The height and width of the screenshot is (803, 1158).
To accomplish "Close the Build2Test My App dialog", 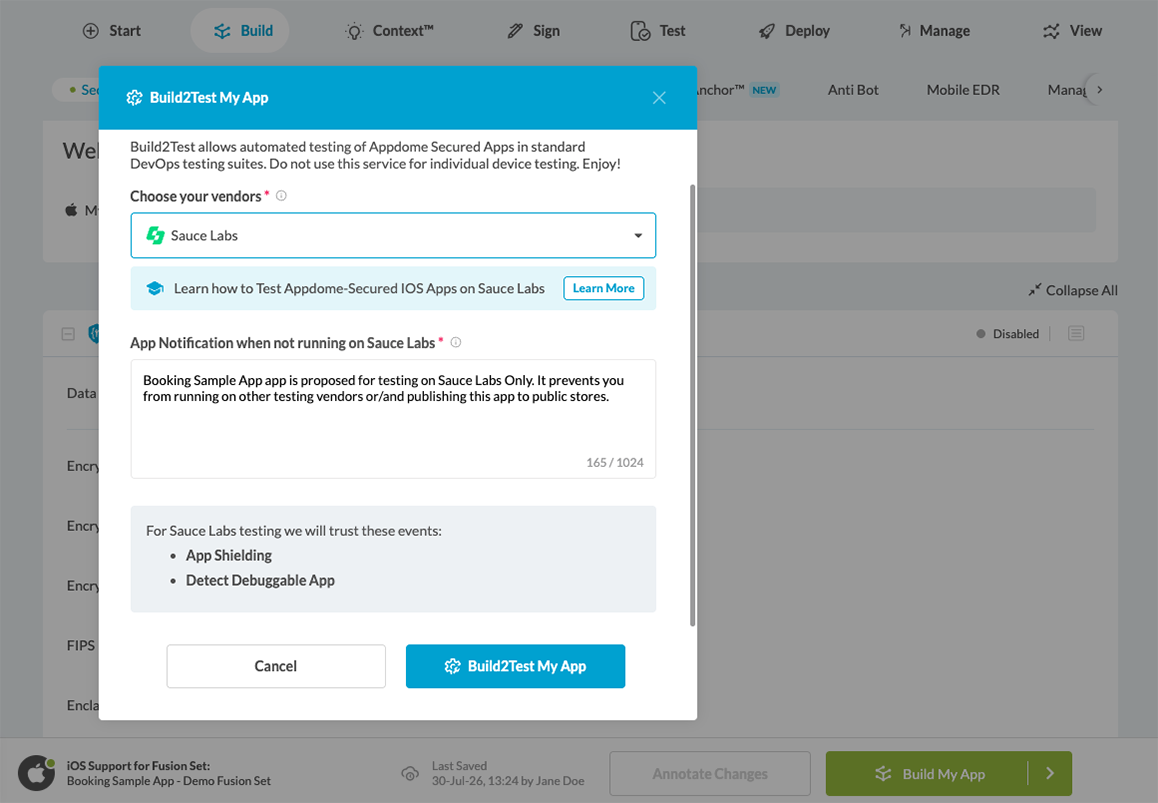I will 659,98.
